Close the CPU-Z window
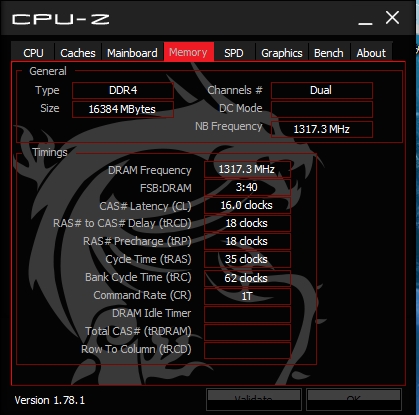Viewport: 419px width, 415px height. [x=392, y=18]
